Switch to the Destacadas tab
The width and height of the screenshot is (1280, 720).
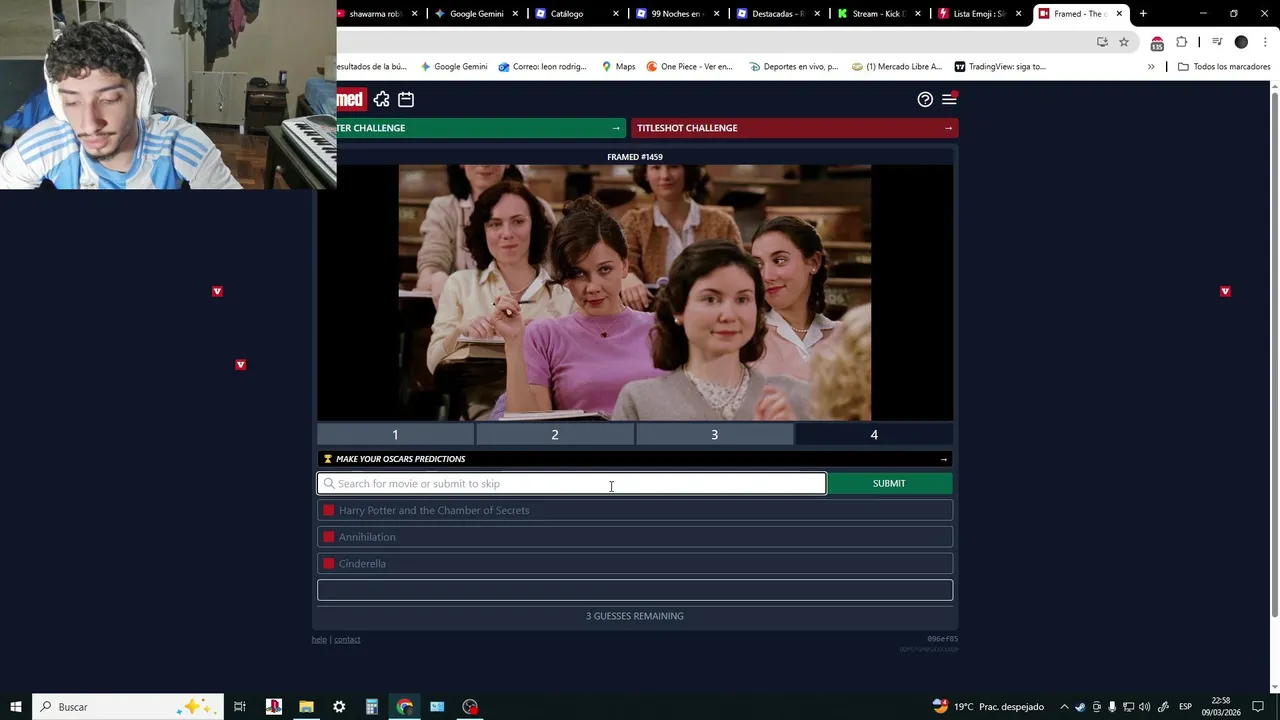tap(778, 14)
